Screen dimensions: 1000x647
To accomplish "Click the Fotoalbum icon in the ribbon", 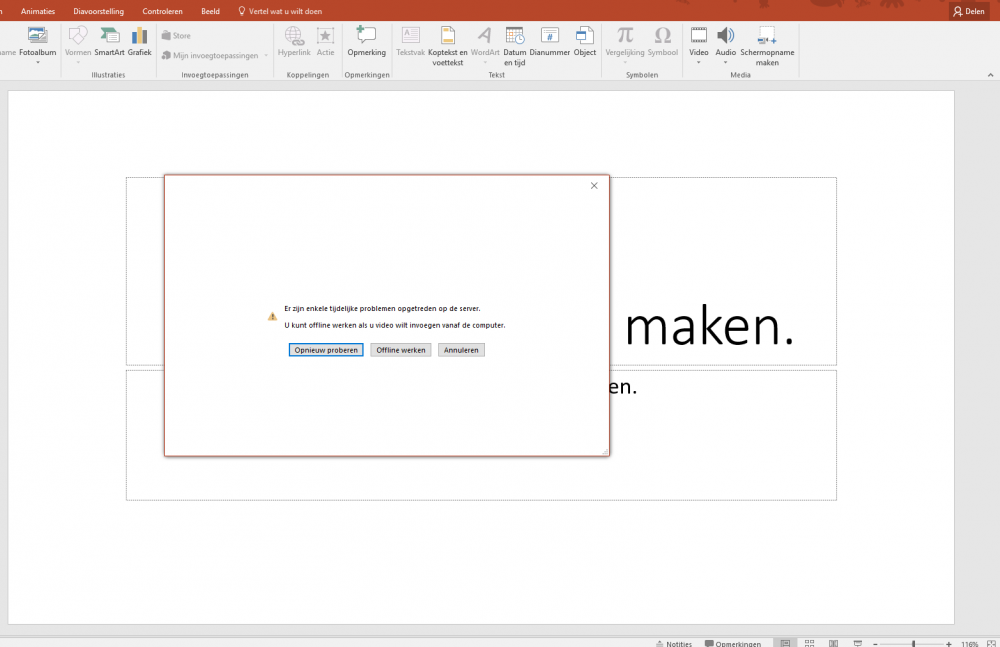I will pyautogui.click(x=38, y=37).
